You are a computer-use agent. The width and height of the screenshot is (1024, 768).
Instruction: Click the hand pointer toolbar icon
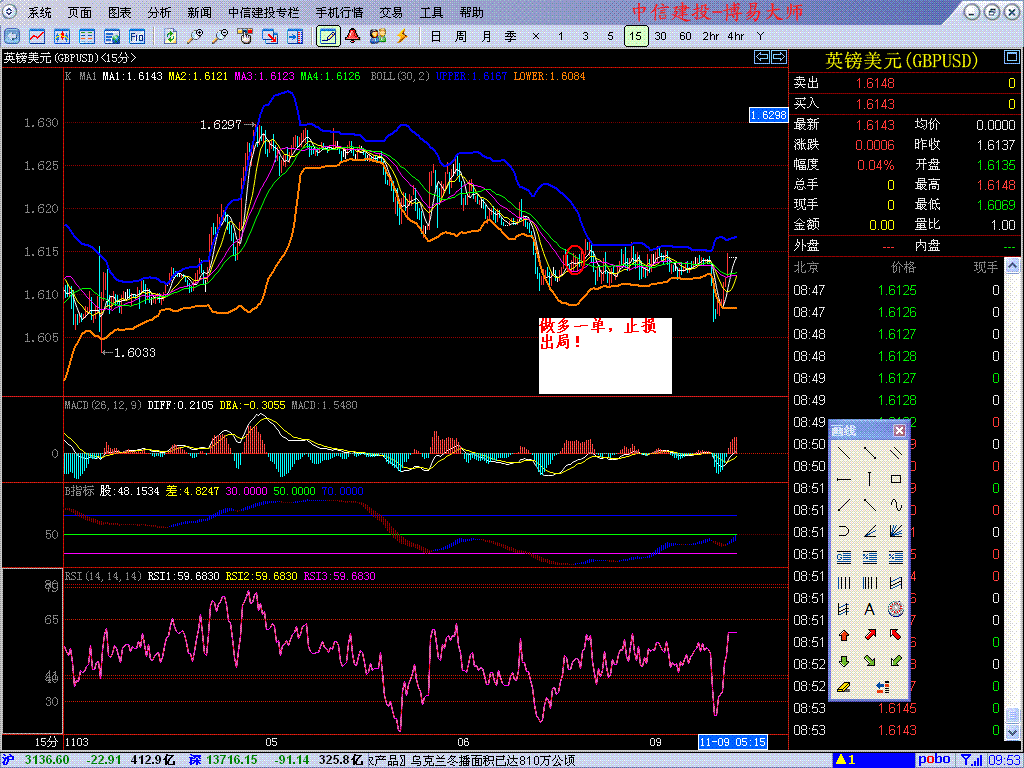(245, 36)
